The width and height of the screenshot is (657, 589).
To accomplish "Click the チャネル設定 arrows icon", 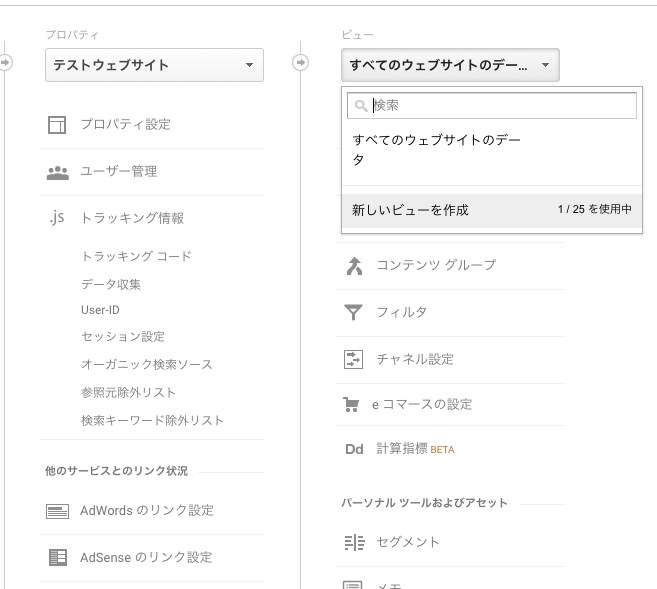I will [354, 359].
